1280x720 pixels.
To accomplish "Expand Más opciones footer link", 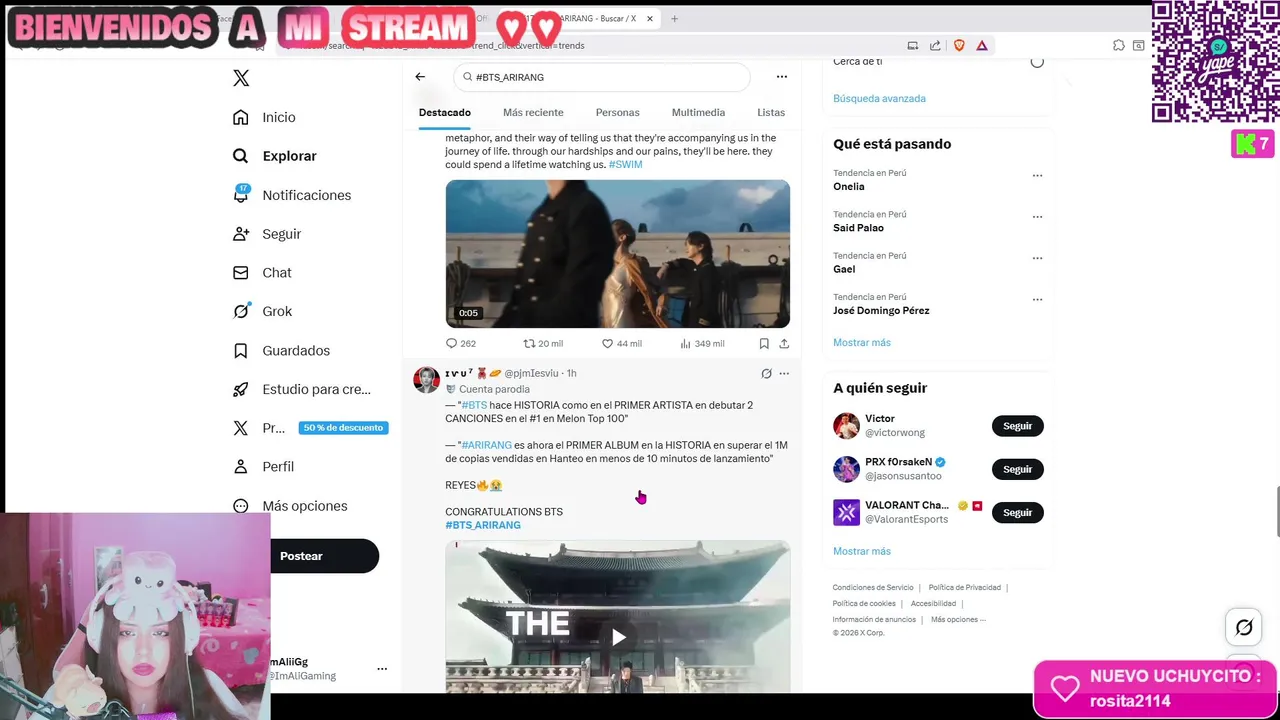I will [x=958, y=619].
